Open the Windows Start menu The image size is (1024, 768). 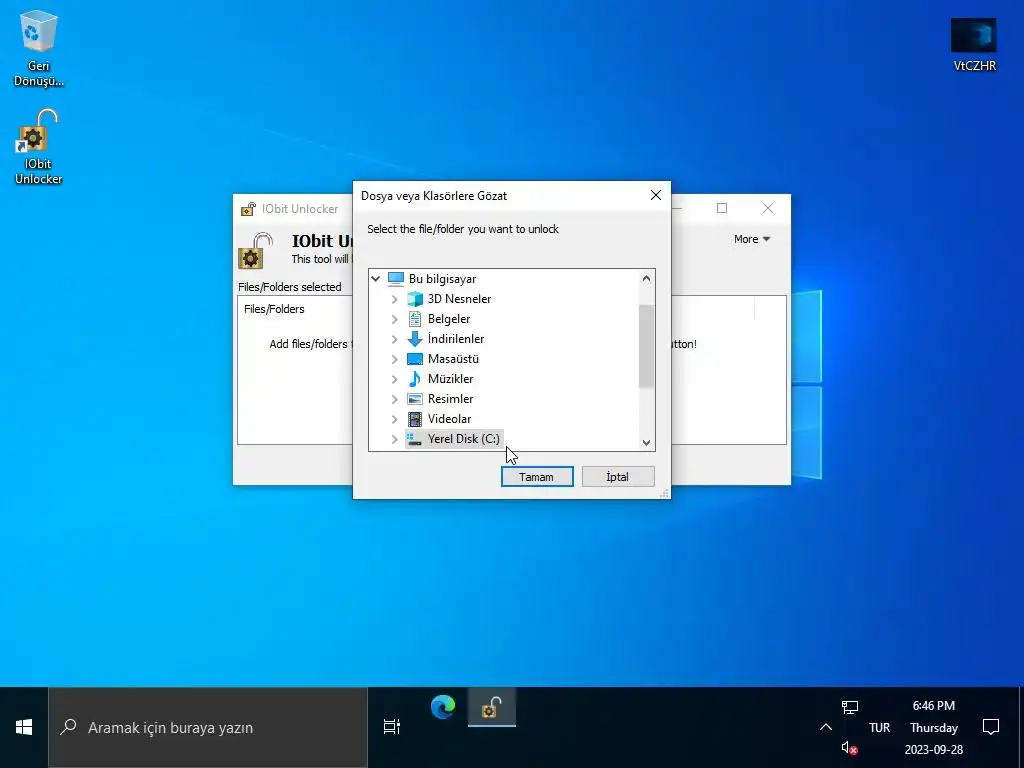pos(24,727)
